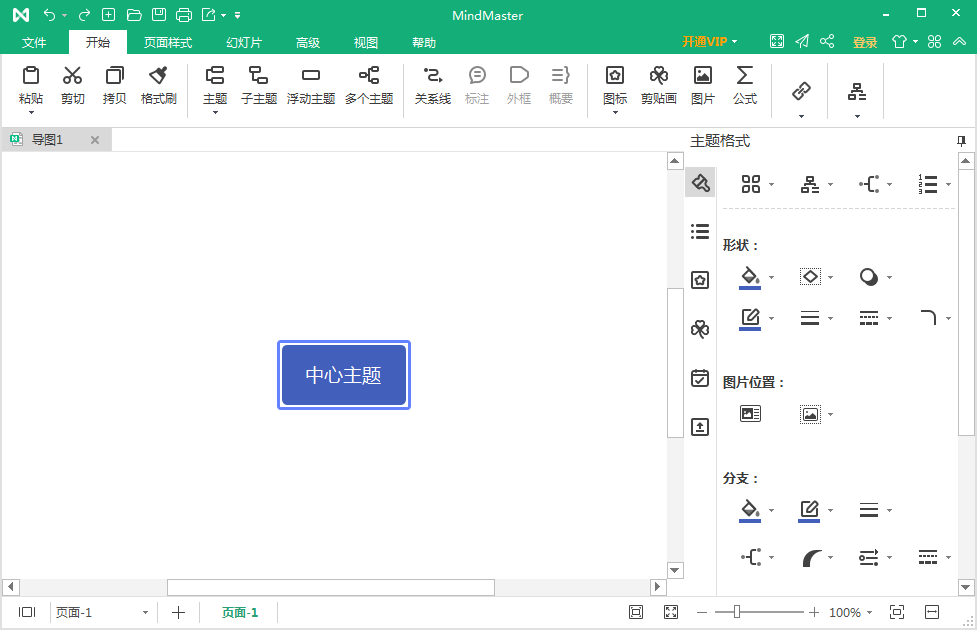
Task: Toggle the pin on 主题格式 panel
Action: pos(961,141)
